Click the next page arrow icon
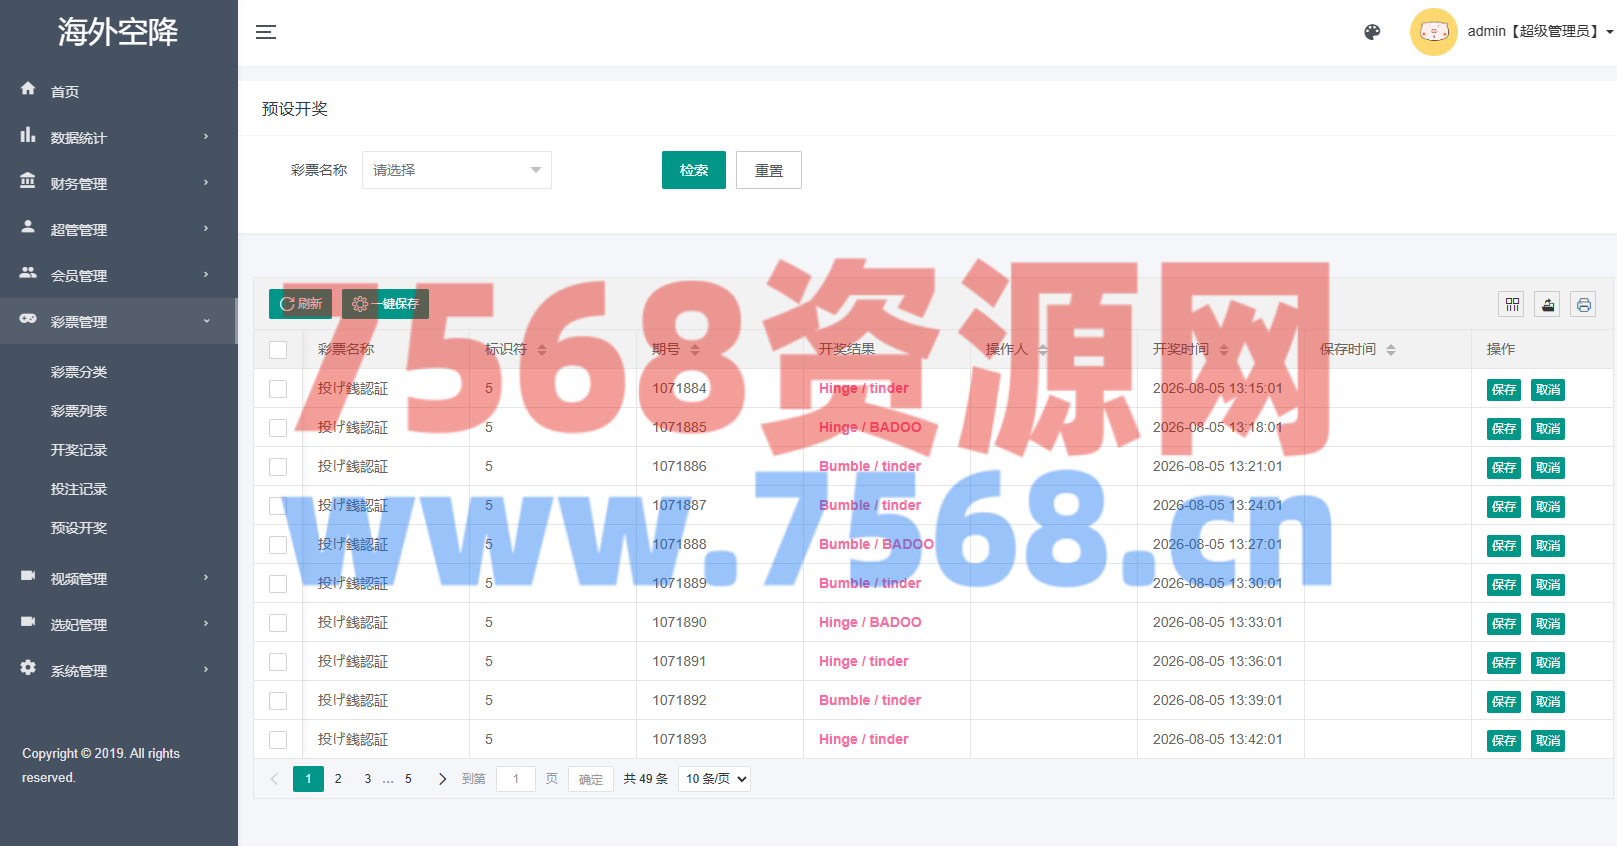The image size is (1617, 846). tap(442, 779)
